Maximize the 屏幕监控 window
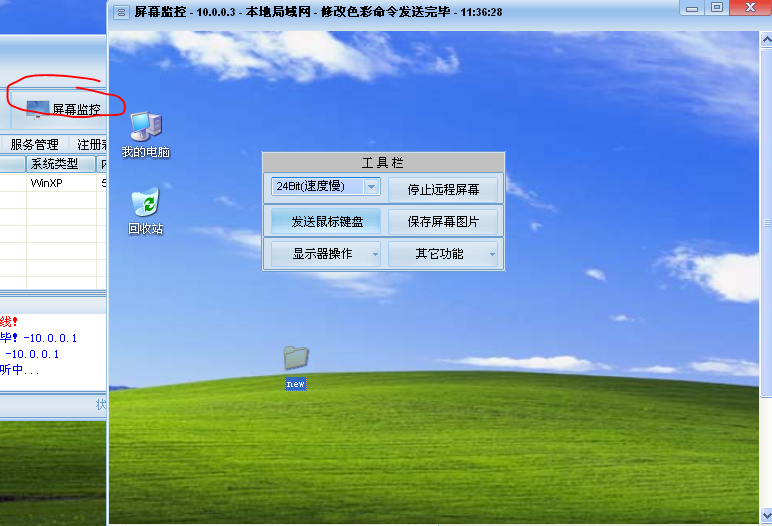Screen dimensions: 772x526 [717, 8]
